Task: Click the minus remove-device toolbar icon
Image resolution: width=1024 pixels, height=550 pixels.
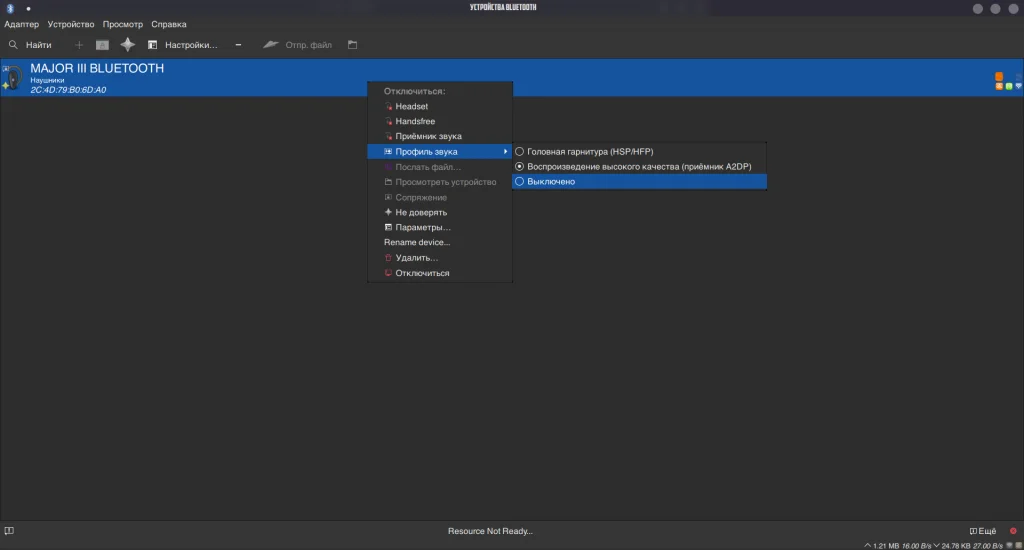Action: (238, 45)
